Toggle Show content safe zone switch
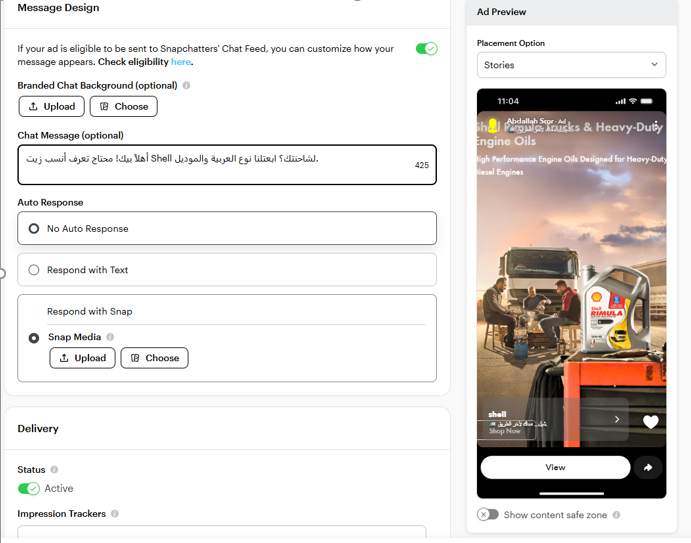Viewport: 691px width, 543px height. (487, 514)
